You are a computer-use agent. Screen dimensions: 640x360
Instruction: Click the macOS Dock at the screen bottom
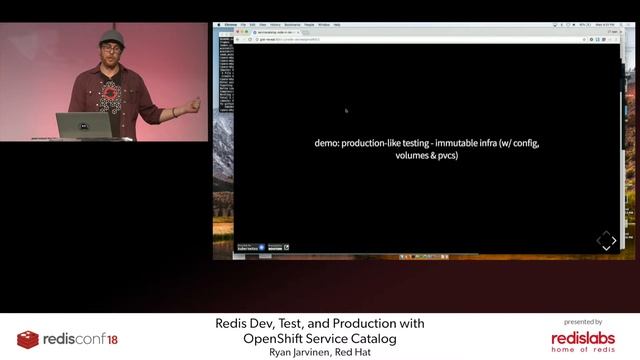(x=424, y=257)
